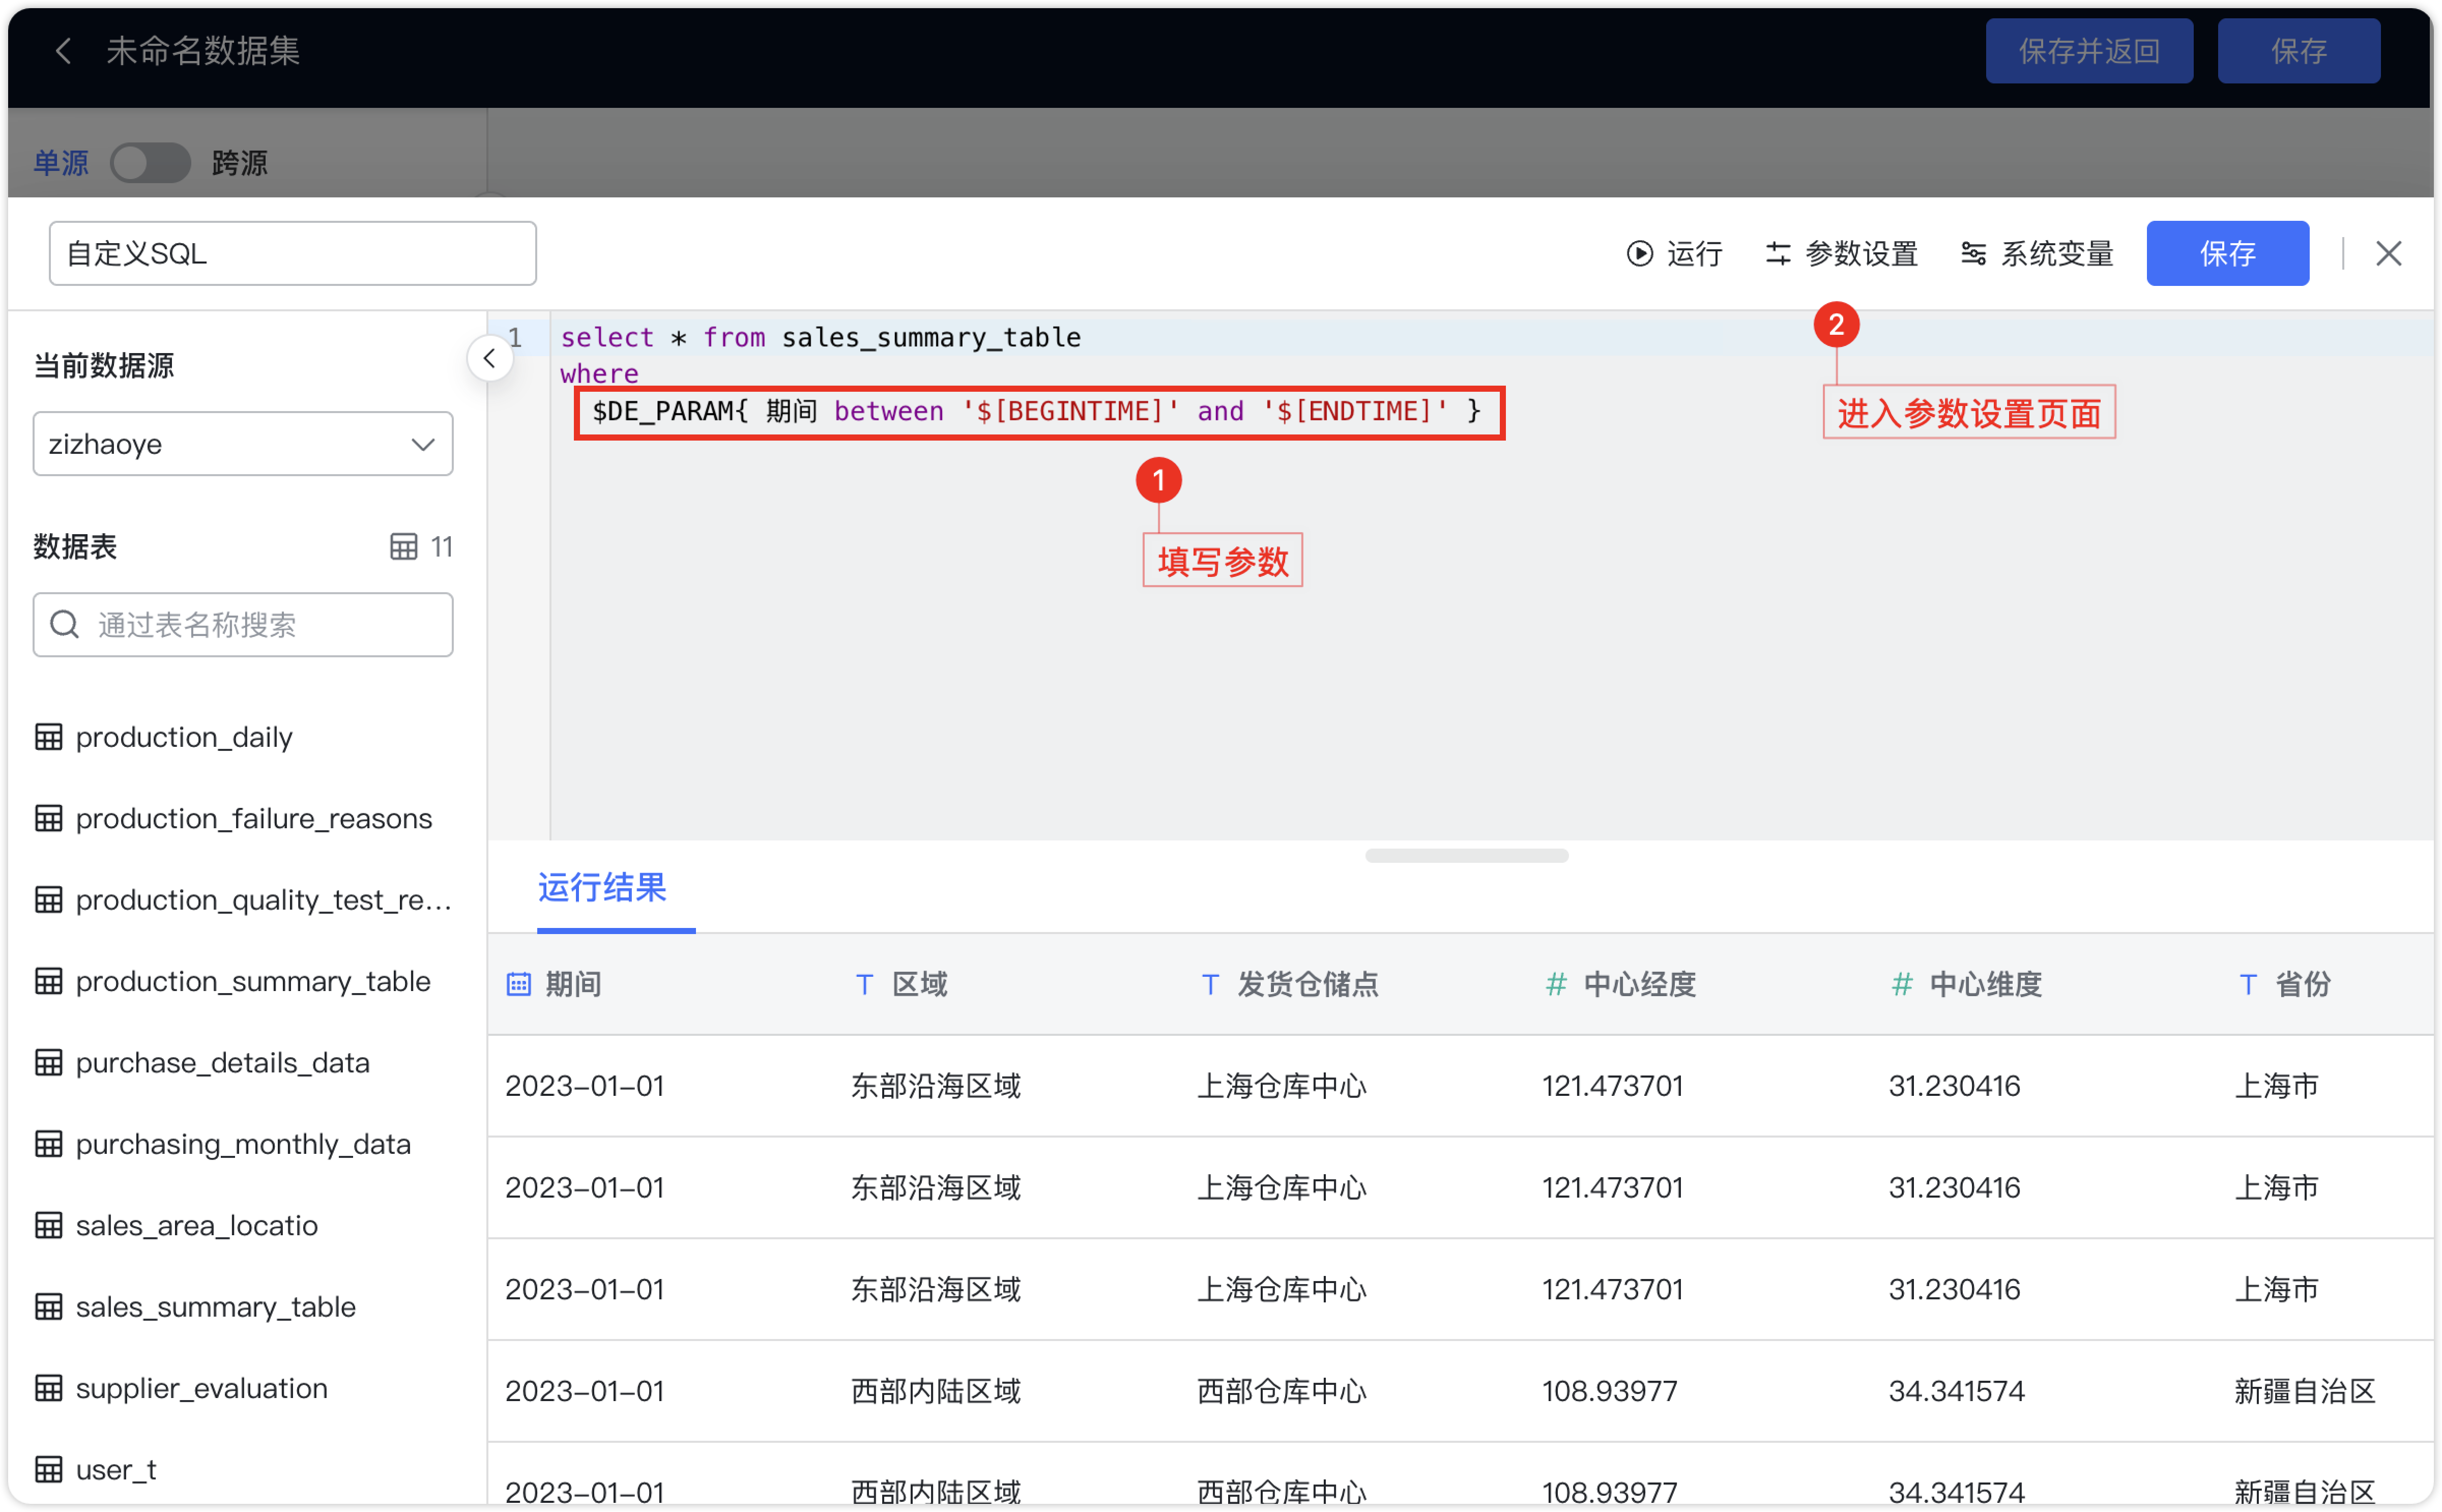The width and height of the screenshot is (2442, 1512).
Task: Toggle the 单源/跨源 switch to 跨源
Action: 150,162
